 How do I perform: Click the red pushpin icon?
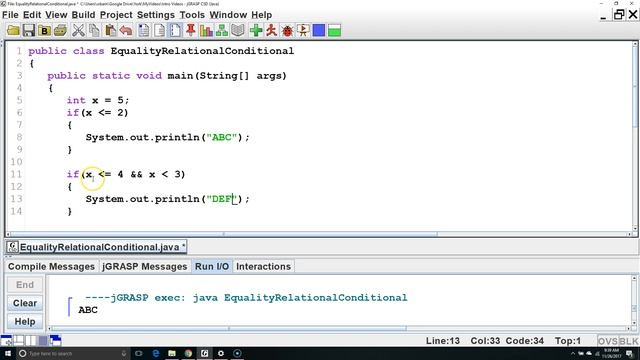(191, 31)
